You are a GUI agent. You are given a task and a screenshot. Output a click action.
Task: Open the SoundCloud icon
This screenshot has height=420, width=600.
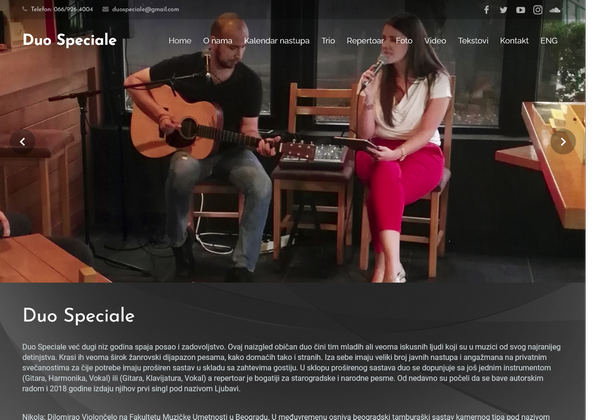(555, 10)
